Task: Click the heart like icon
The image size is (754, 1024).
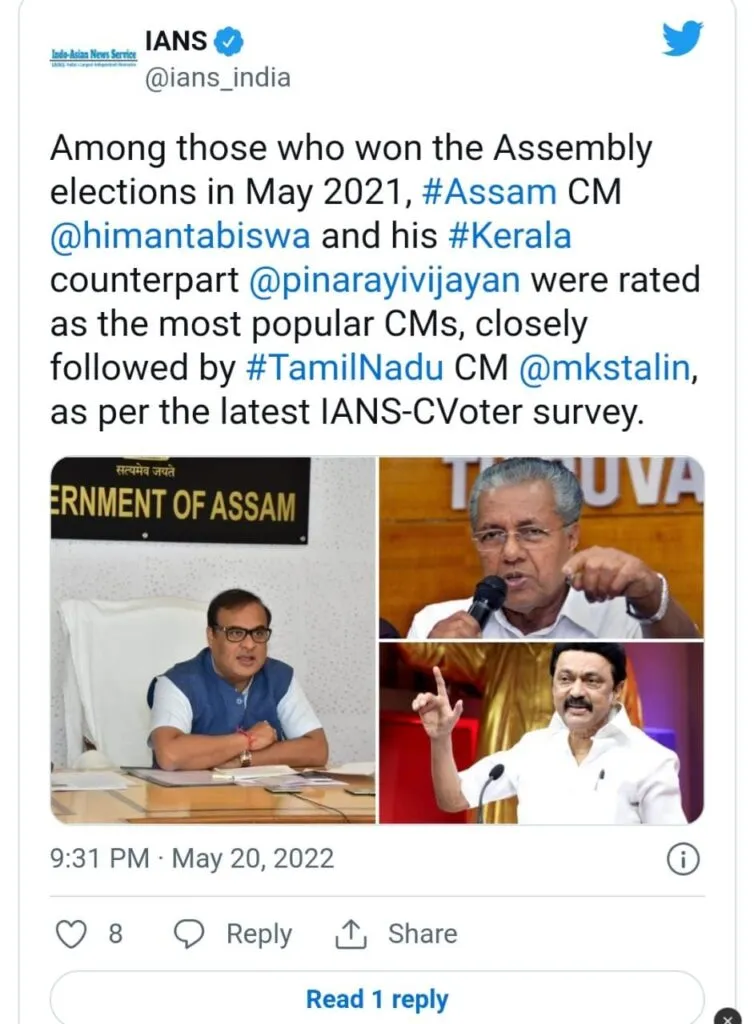Action: 71,934
